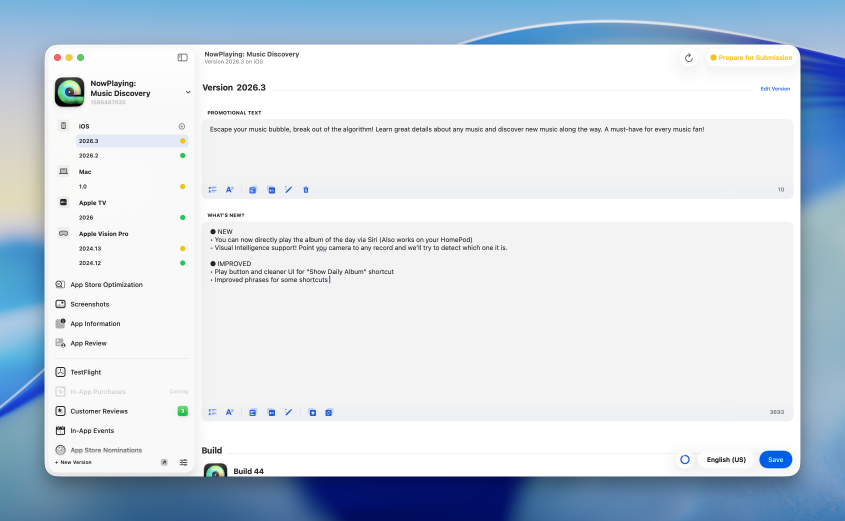845x521 pixels.
Task: Click Prepare for Submission button
Action: (x=750, y=58)
